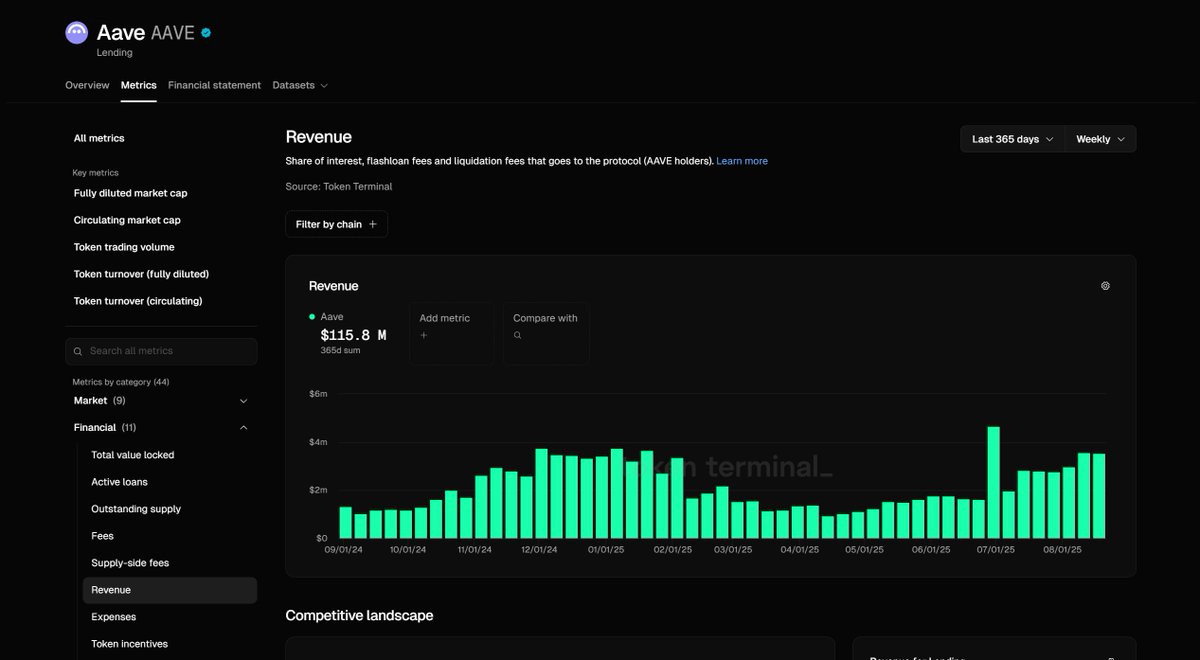This screenshot has height=660, width=1200.
Task: Click the Filter by chain button
Action: click(336, 224)
